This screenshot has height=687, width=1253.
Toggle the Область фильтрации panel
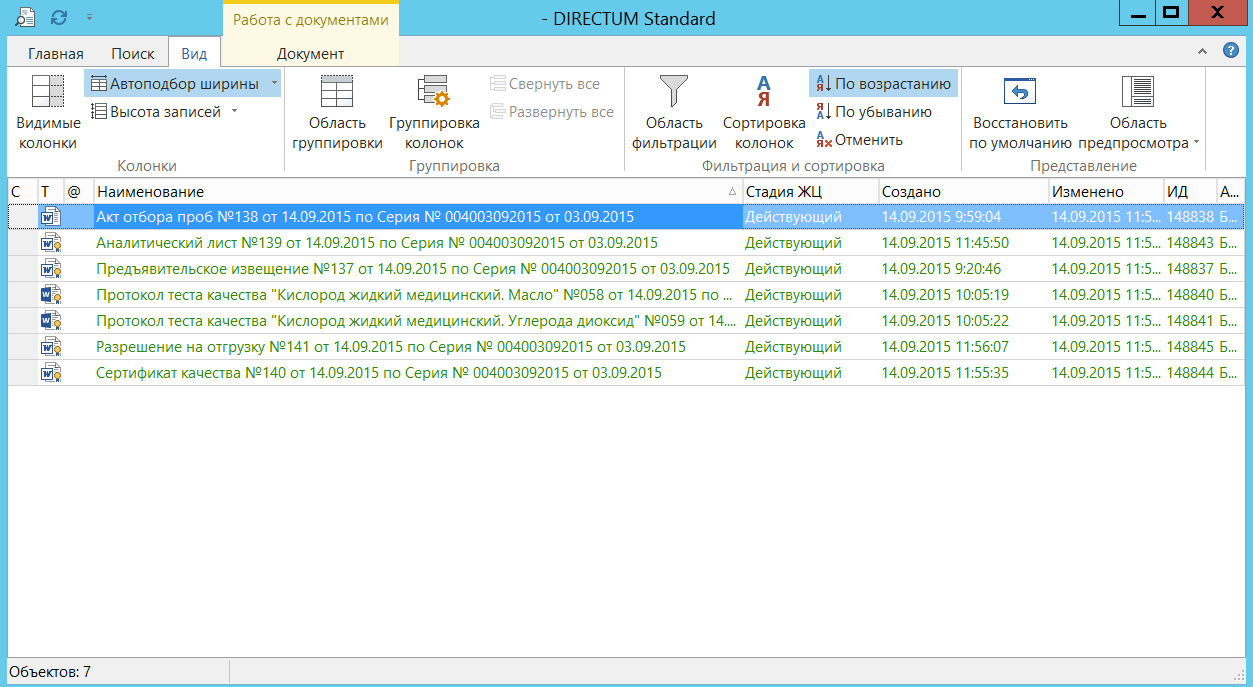[x=674, y=112]
